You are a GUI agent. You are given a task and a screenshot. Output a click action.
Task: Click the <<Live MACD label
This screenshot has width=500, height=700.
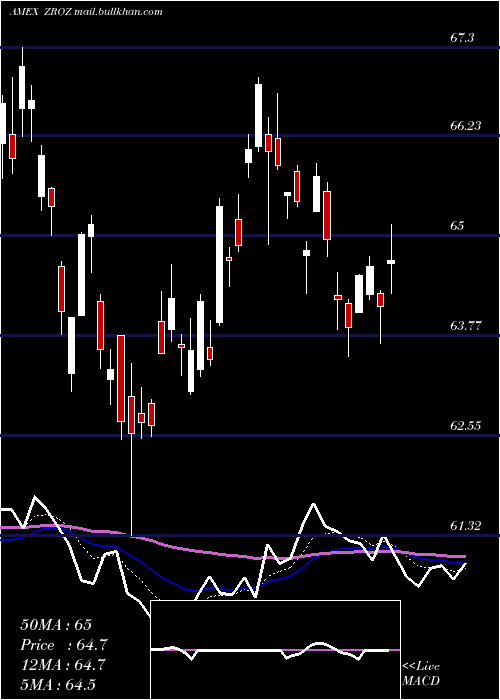421,673
